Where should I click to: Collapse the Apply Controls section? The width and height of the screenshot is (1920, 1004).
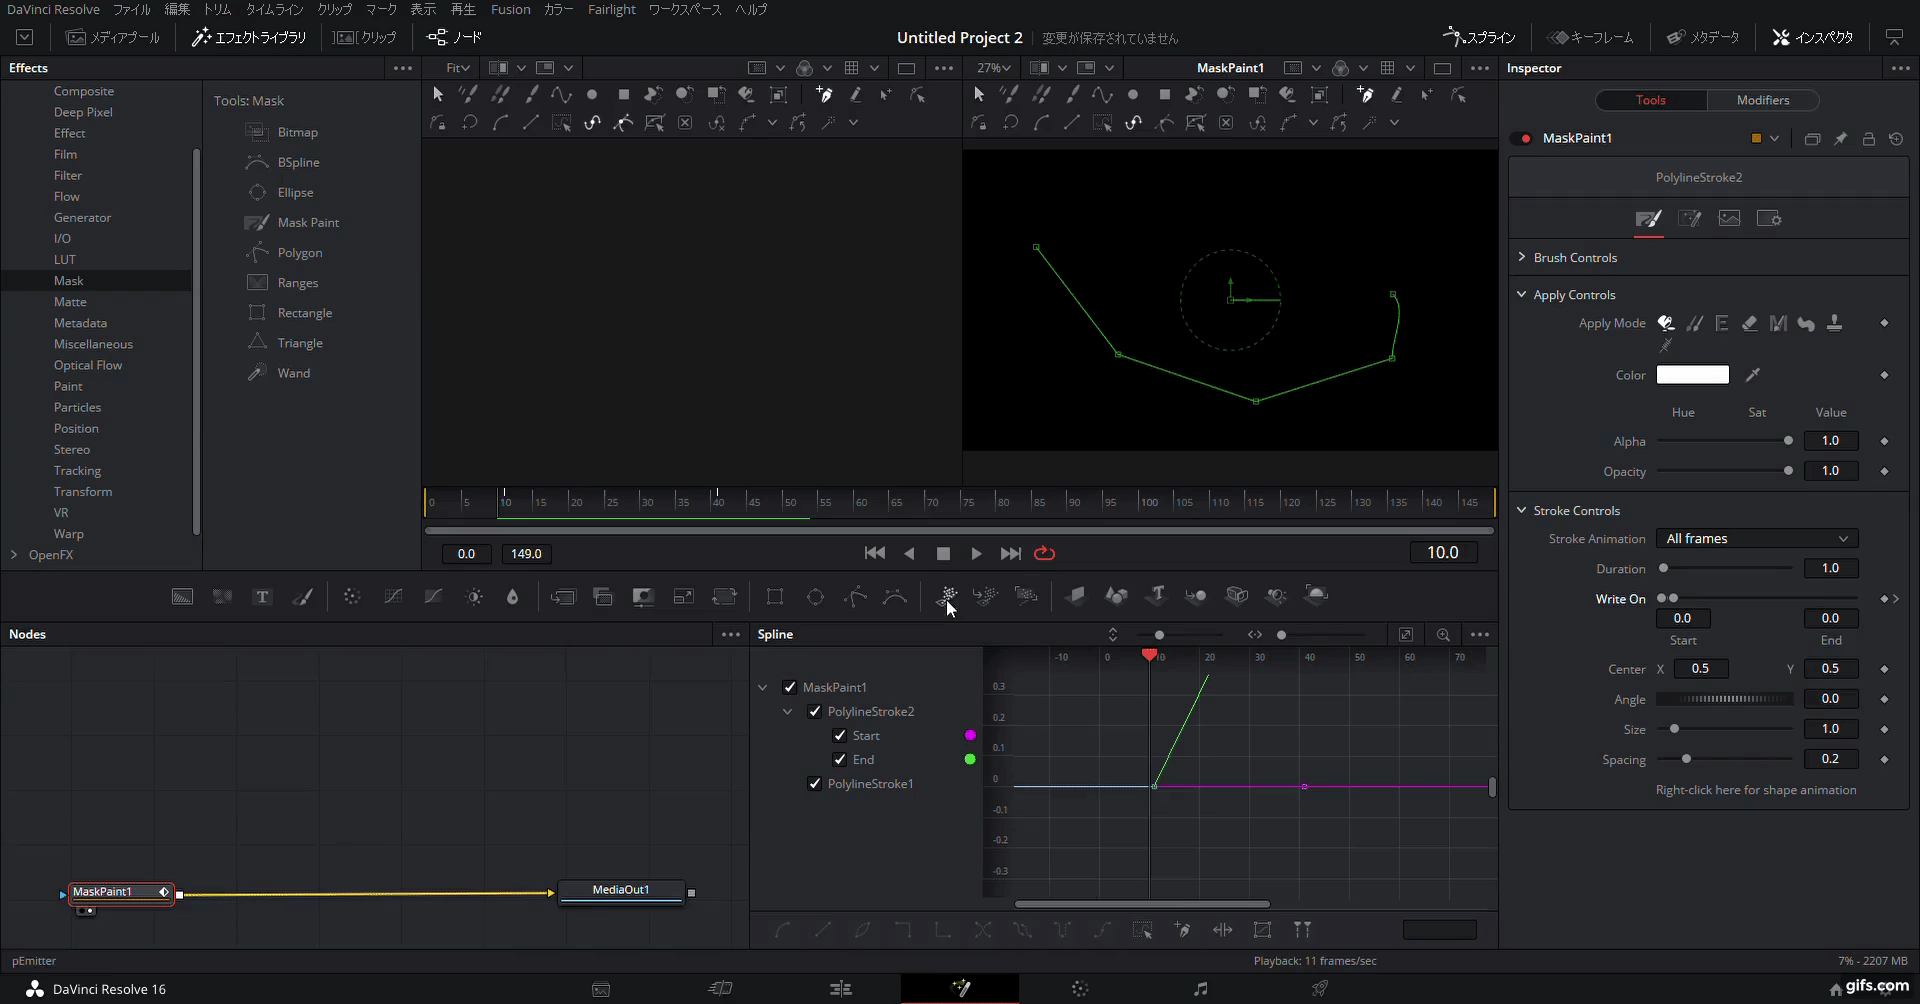pyautogui.click(x=1521, y=294)
